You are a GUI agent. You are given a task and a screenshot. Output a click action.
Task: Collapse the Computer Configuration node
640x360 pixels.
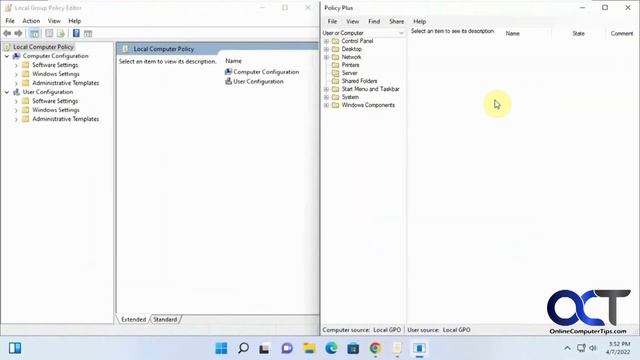pos(7,56)
